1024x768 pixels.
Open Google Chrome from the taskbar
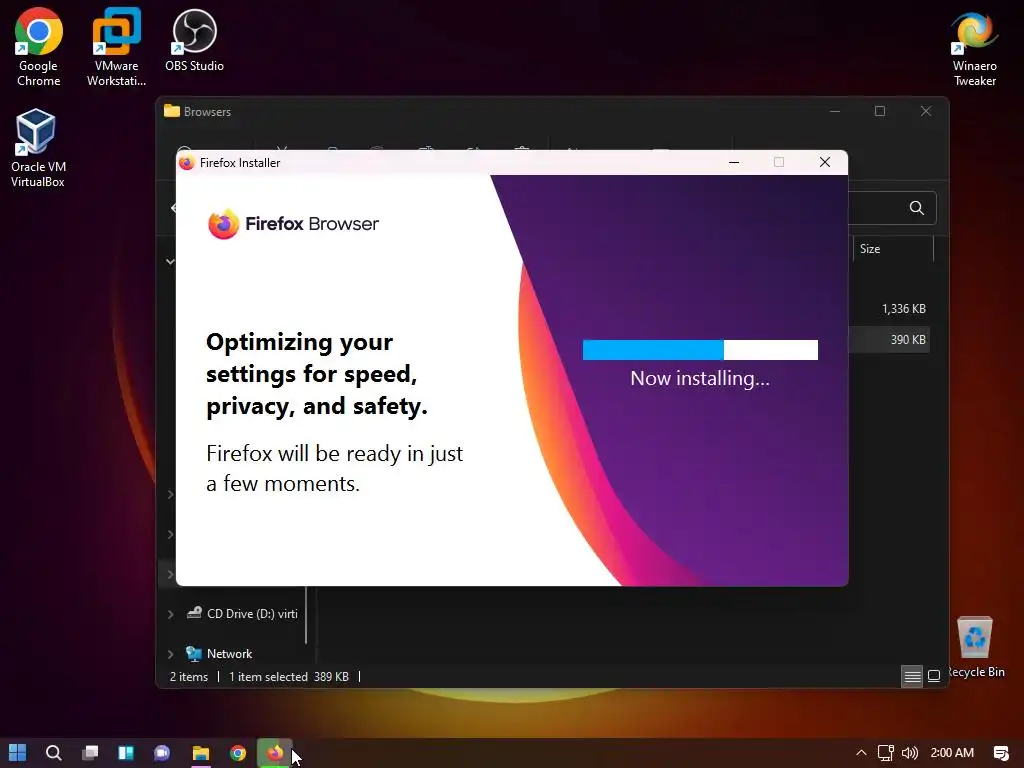tap(238, 753)
